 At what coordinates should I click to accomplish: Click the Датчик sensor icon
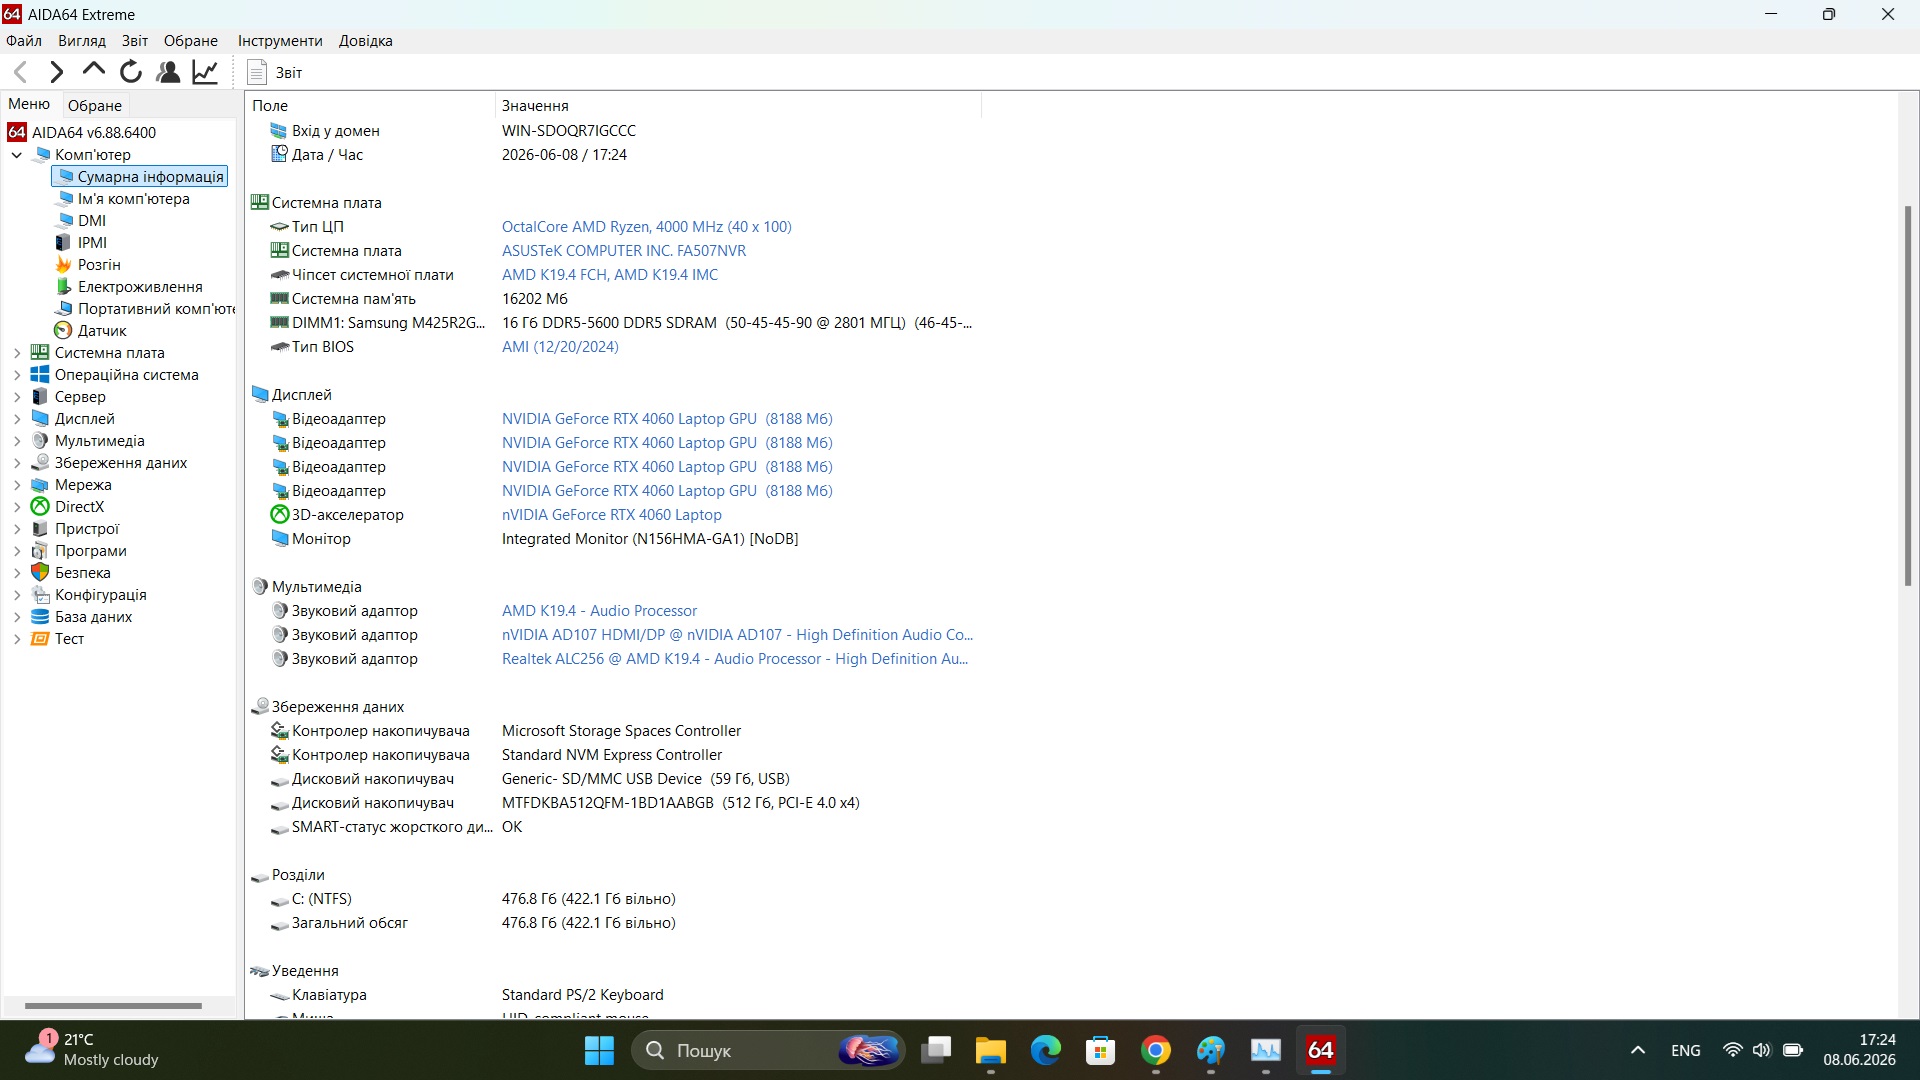point(64,331)
